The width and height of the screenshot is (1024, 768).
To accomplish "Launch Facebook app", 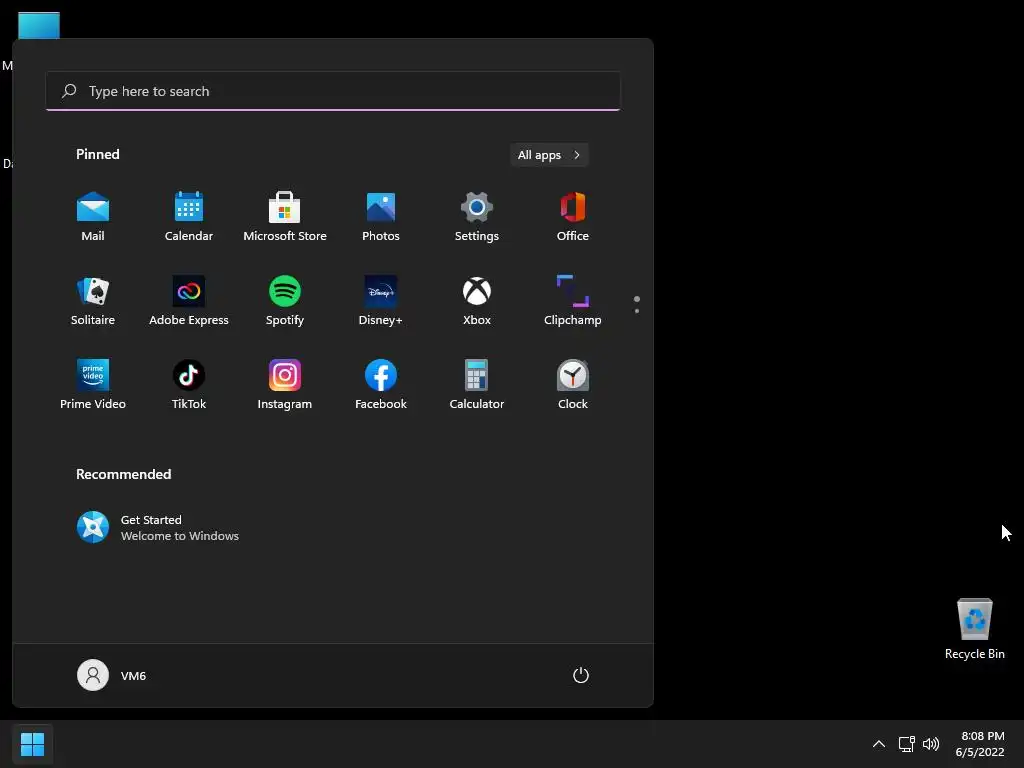I will 381,385.
